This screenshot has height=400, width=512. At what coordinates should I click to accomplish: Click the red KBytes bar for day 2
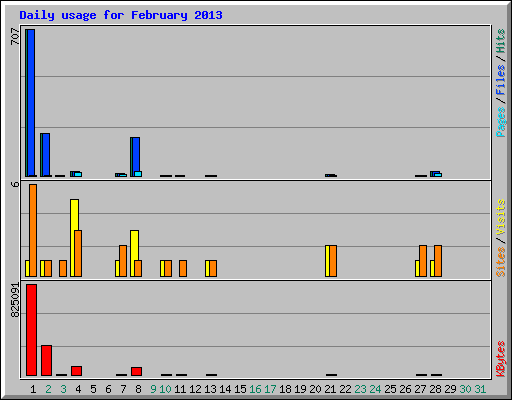(47, 360)
